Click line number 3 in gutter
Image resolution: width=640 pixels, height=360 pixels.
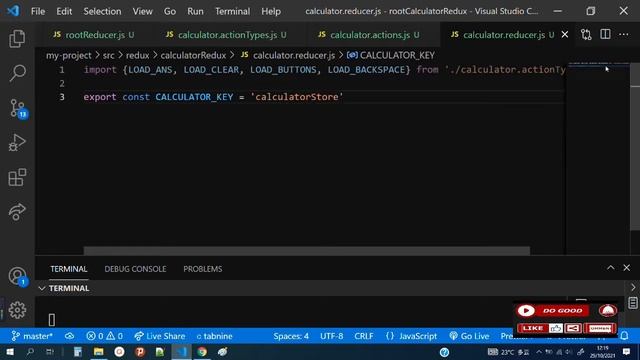coord(62,97)
